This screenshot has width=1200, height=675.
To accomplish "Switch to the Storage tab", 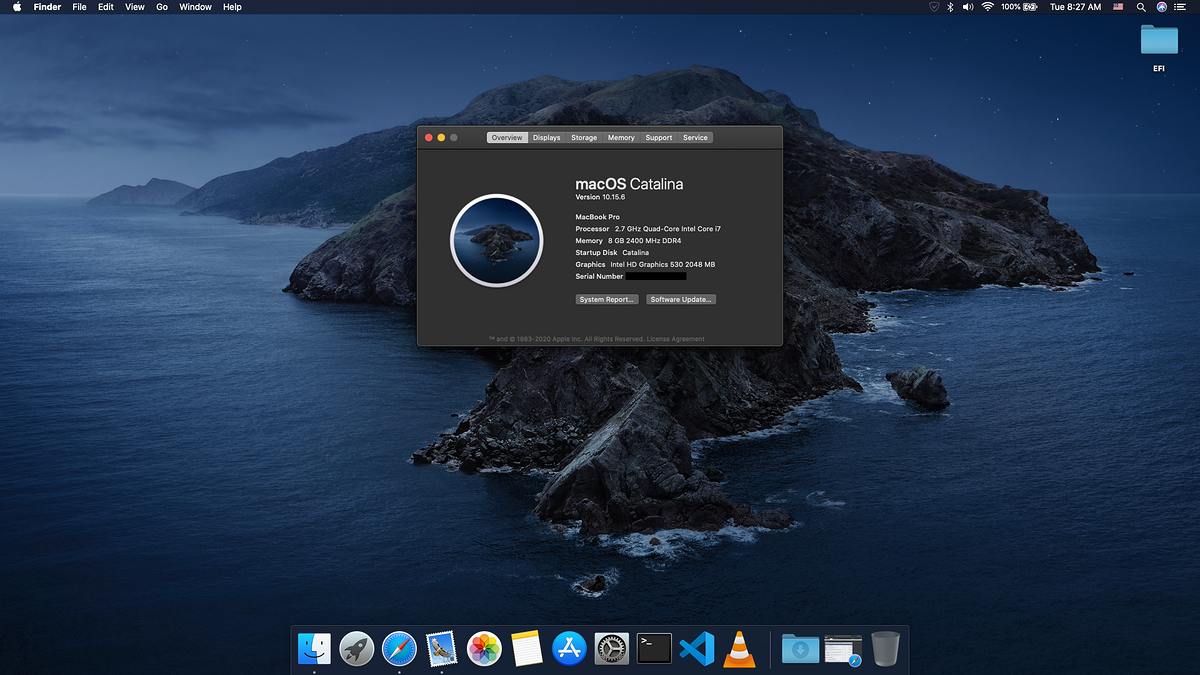I will 584,138.
